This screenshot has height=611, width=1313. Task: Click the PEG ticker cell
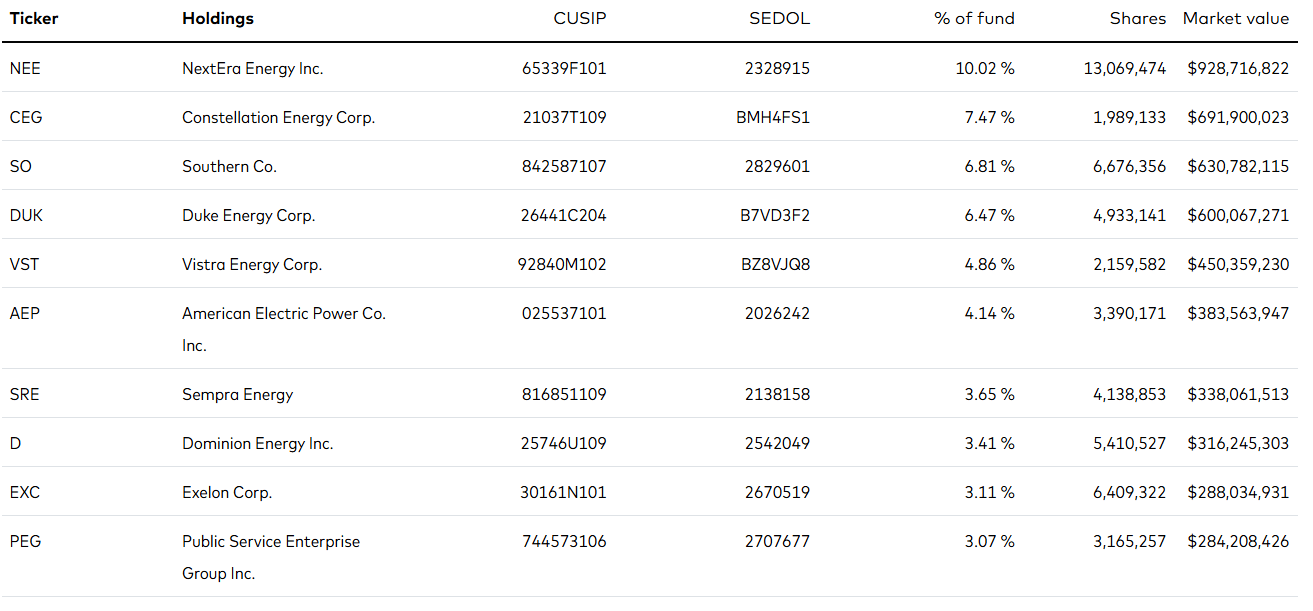25,541
